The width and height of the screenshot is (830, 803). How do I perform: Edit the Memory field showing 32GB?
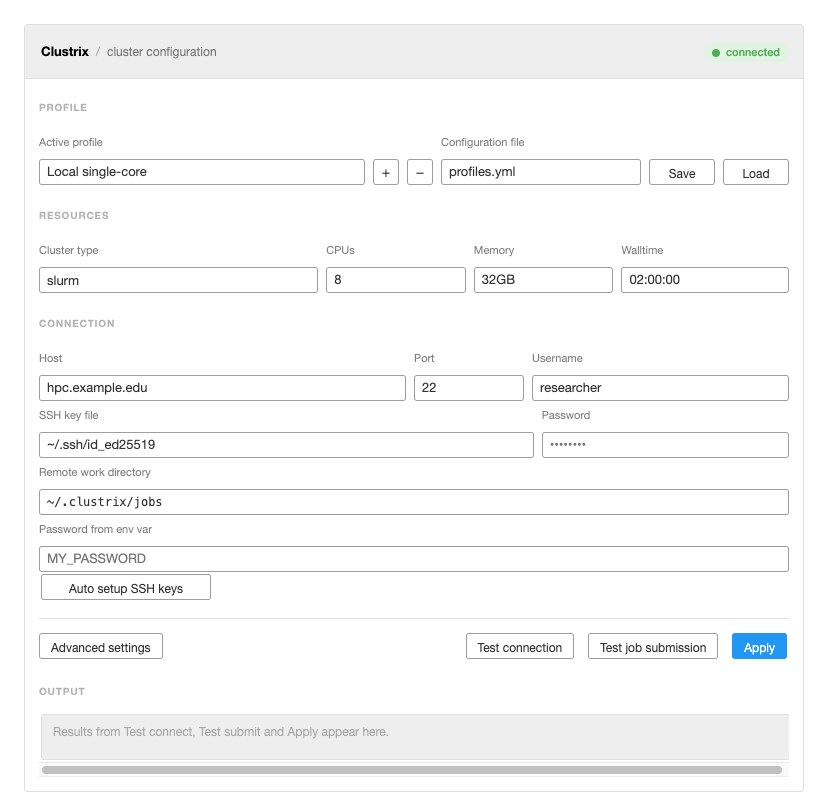(x=543, y=280)
